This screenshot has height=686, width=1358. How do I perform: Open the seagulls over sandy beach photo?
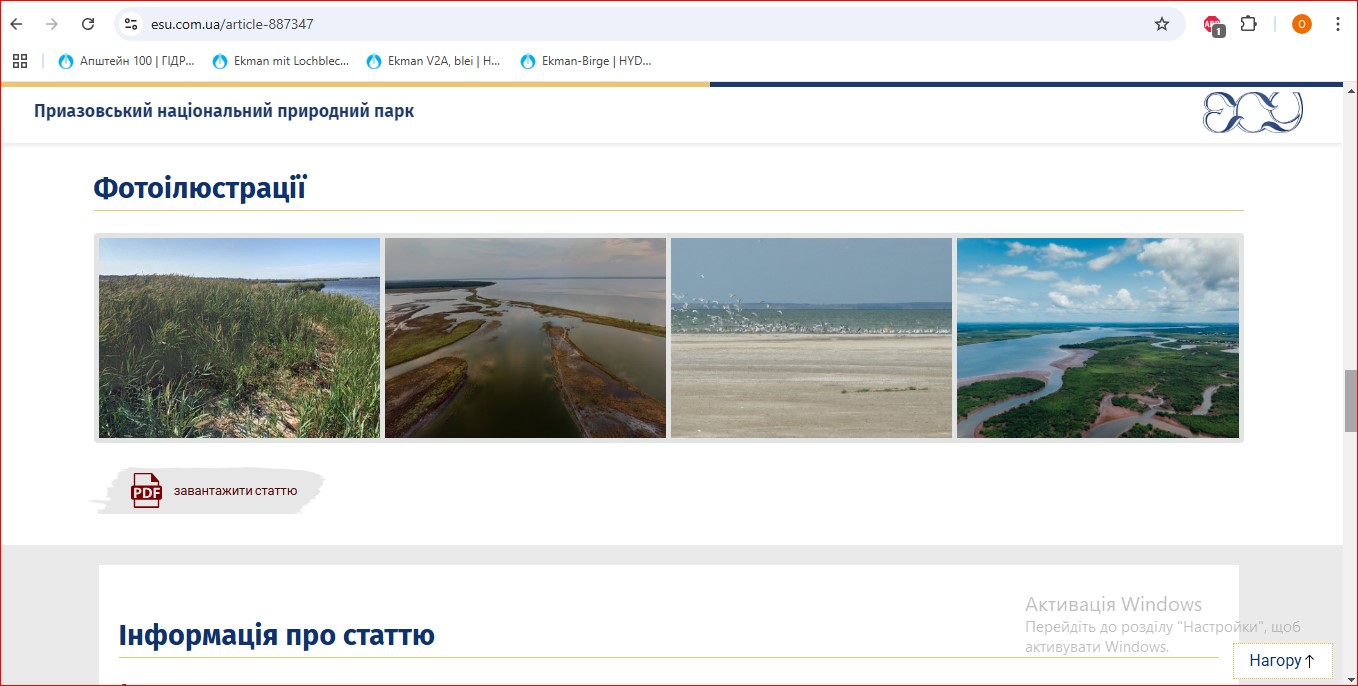click(x=811, y=338)
